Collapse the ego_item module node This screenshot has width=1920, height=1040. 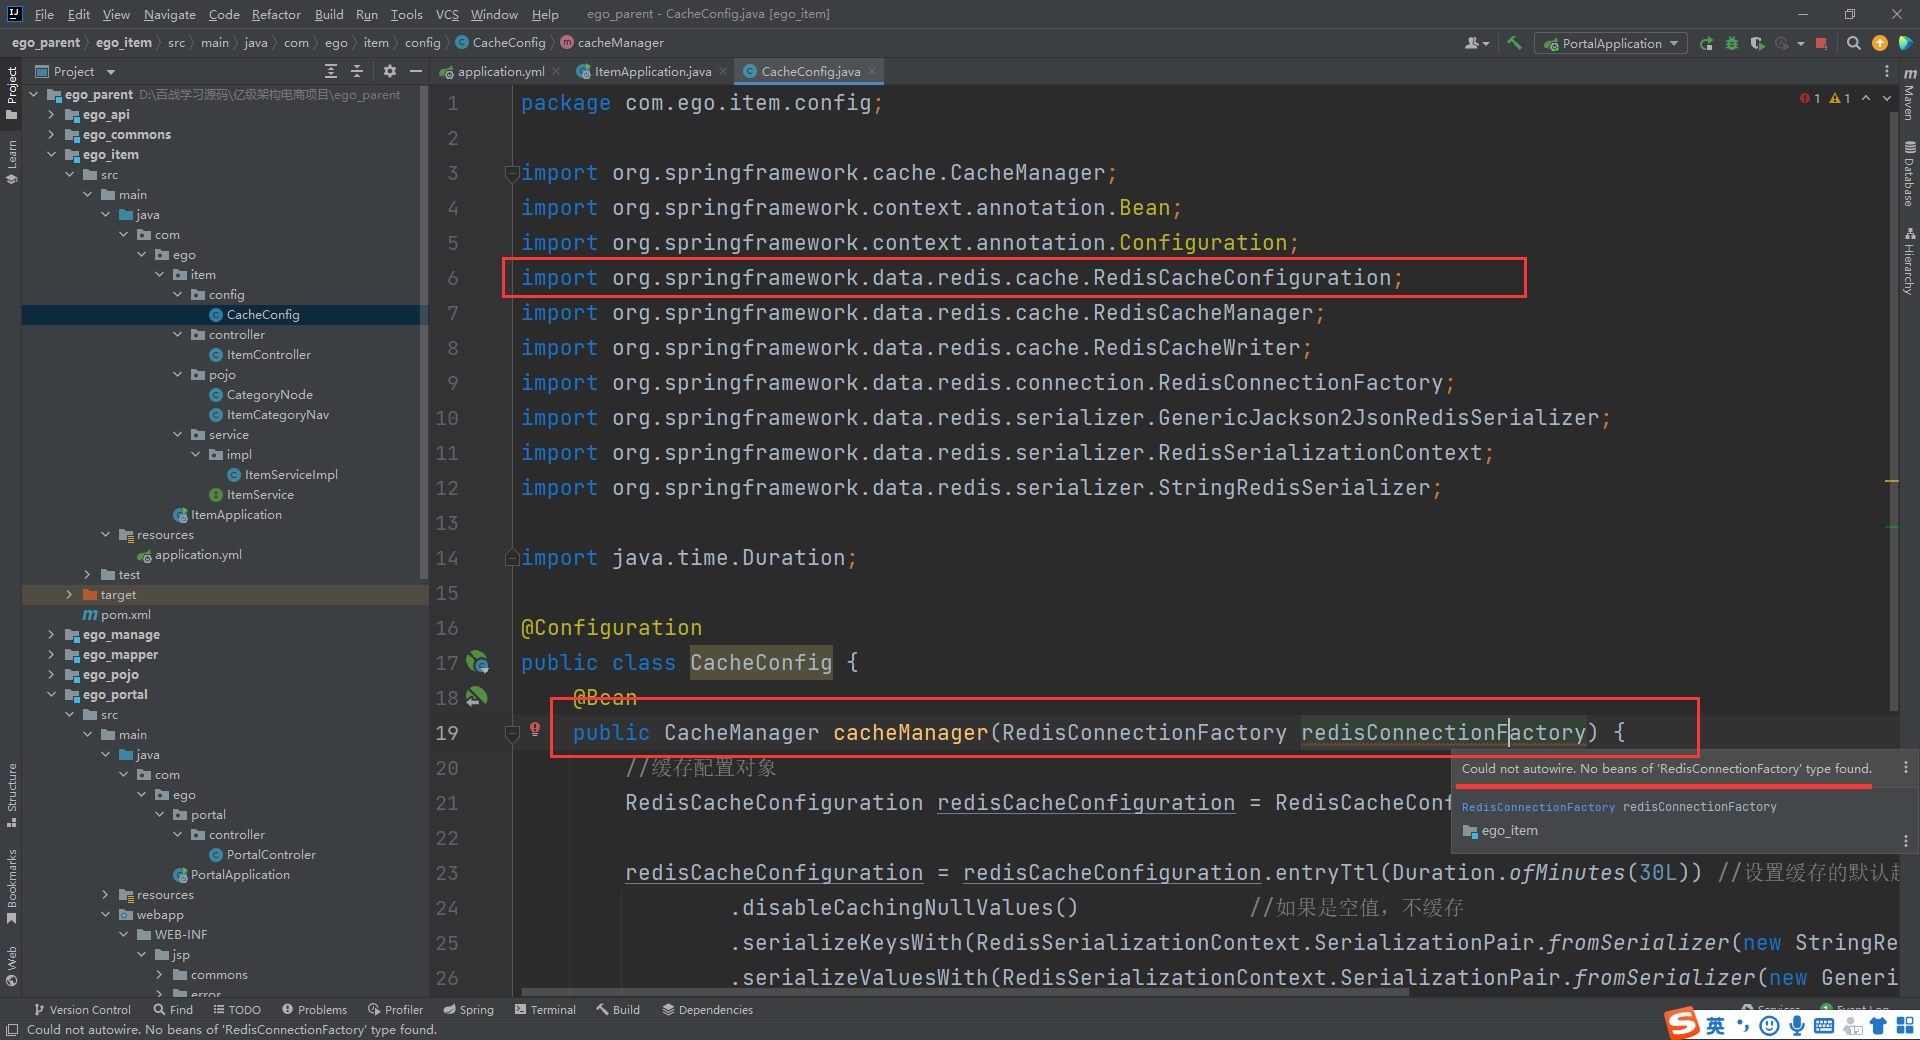51,154
